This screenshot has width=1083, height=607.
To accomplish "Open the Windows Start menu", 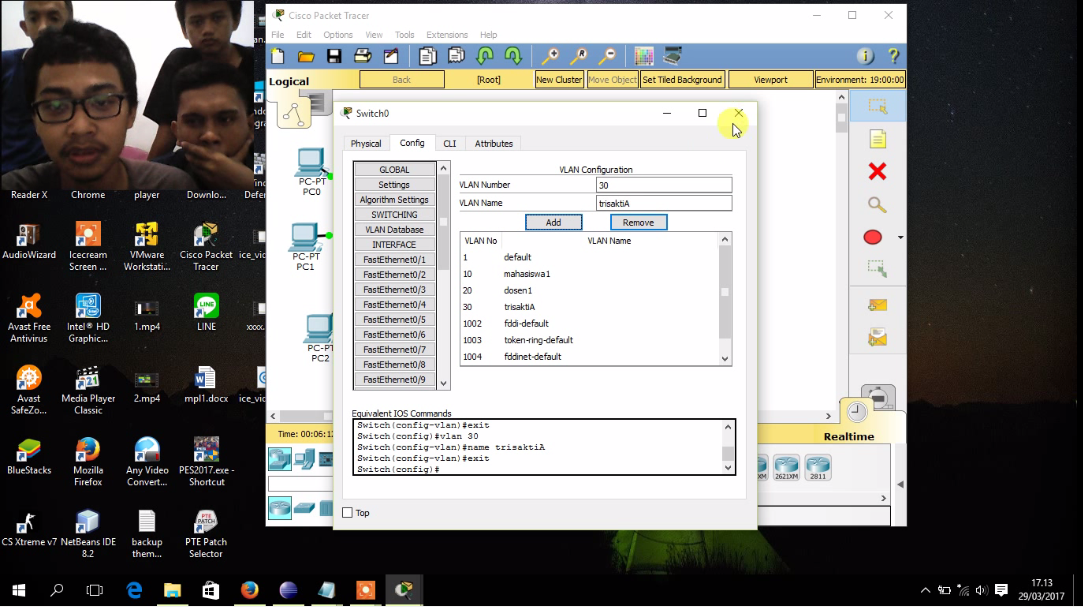I will click(x=19, y=590).
